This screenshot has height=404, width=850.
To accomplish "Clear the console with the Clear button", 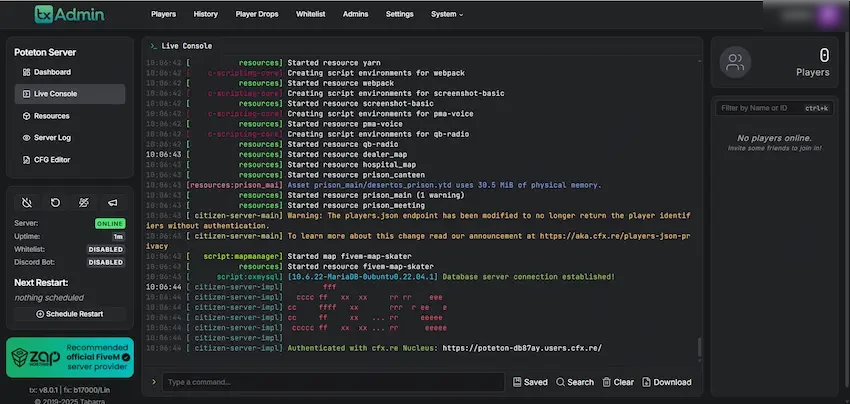I will (618, 382).
